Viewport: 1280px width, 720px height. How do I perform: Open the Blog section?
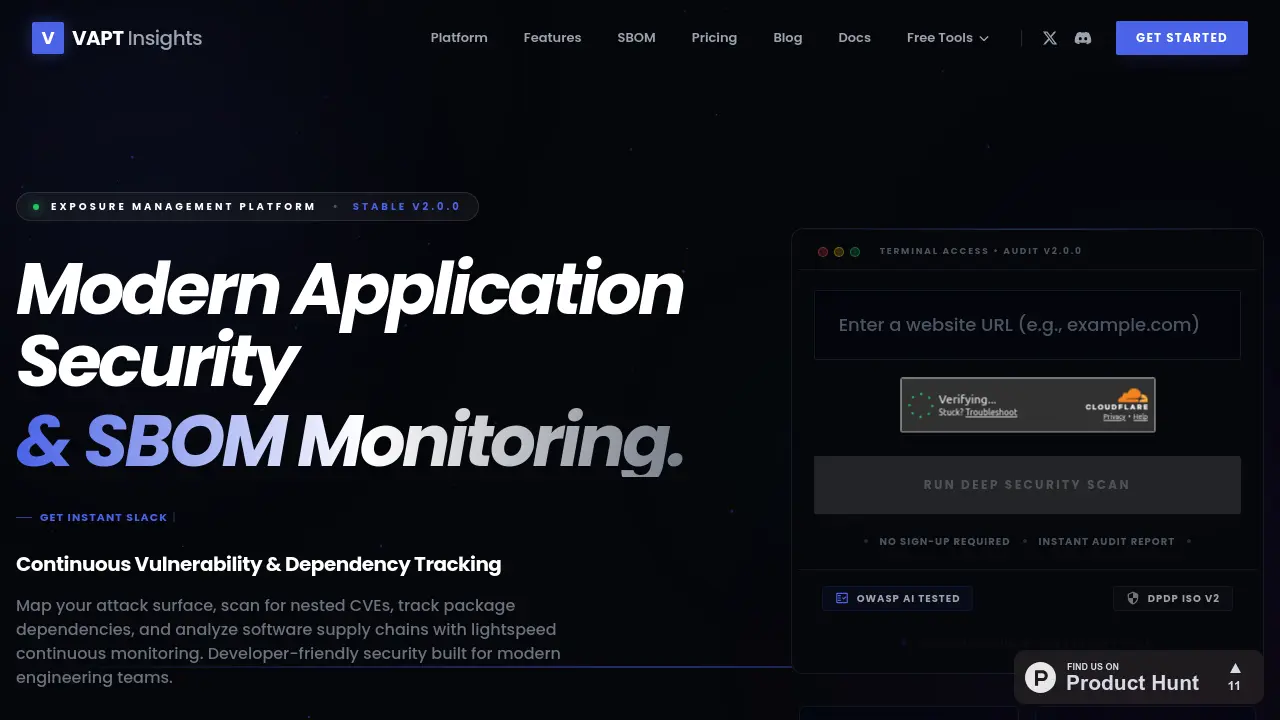pyautogui.click(x=788, y=38)
